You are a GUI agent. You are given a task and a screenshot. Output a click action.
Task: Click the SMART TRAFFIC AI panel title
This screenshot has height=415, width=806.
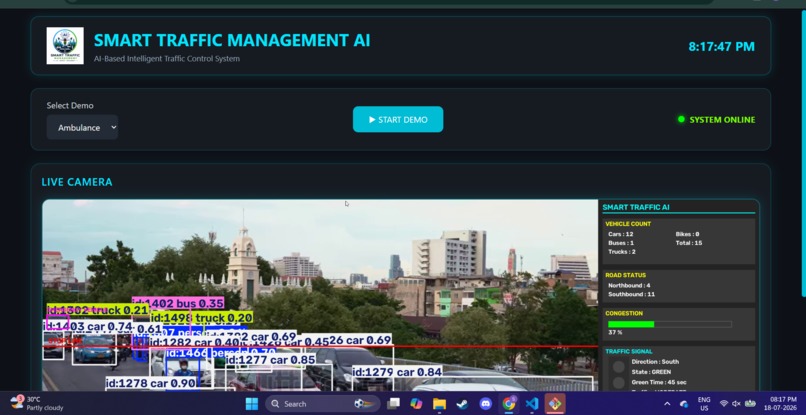click(x=635, y=207)
